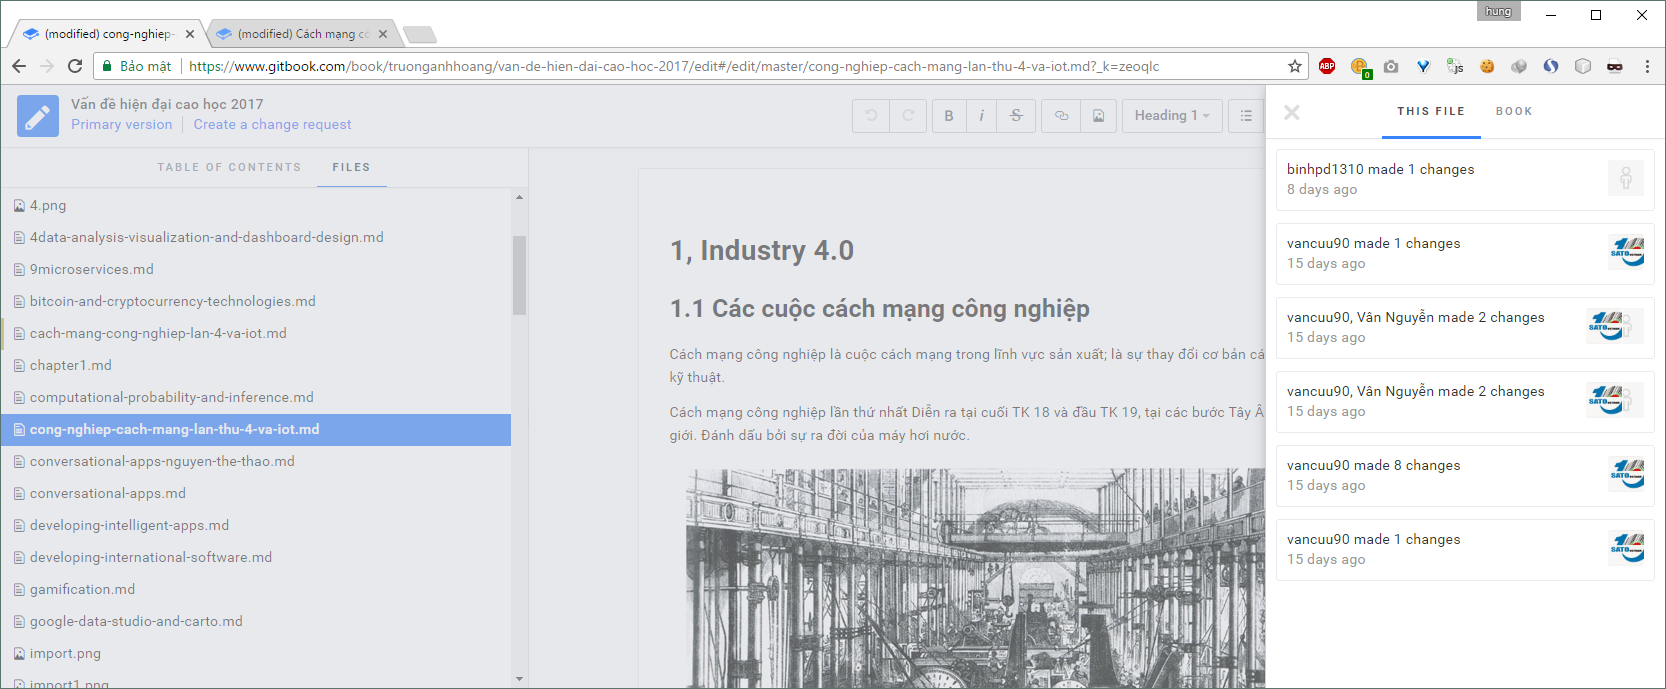Bookmark this page with the star icon
The width and height of the screenshot is (1666, 689).
point(1295,66)
